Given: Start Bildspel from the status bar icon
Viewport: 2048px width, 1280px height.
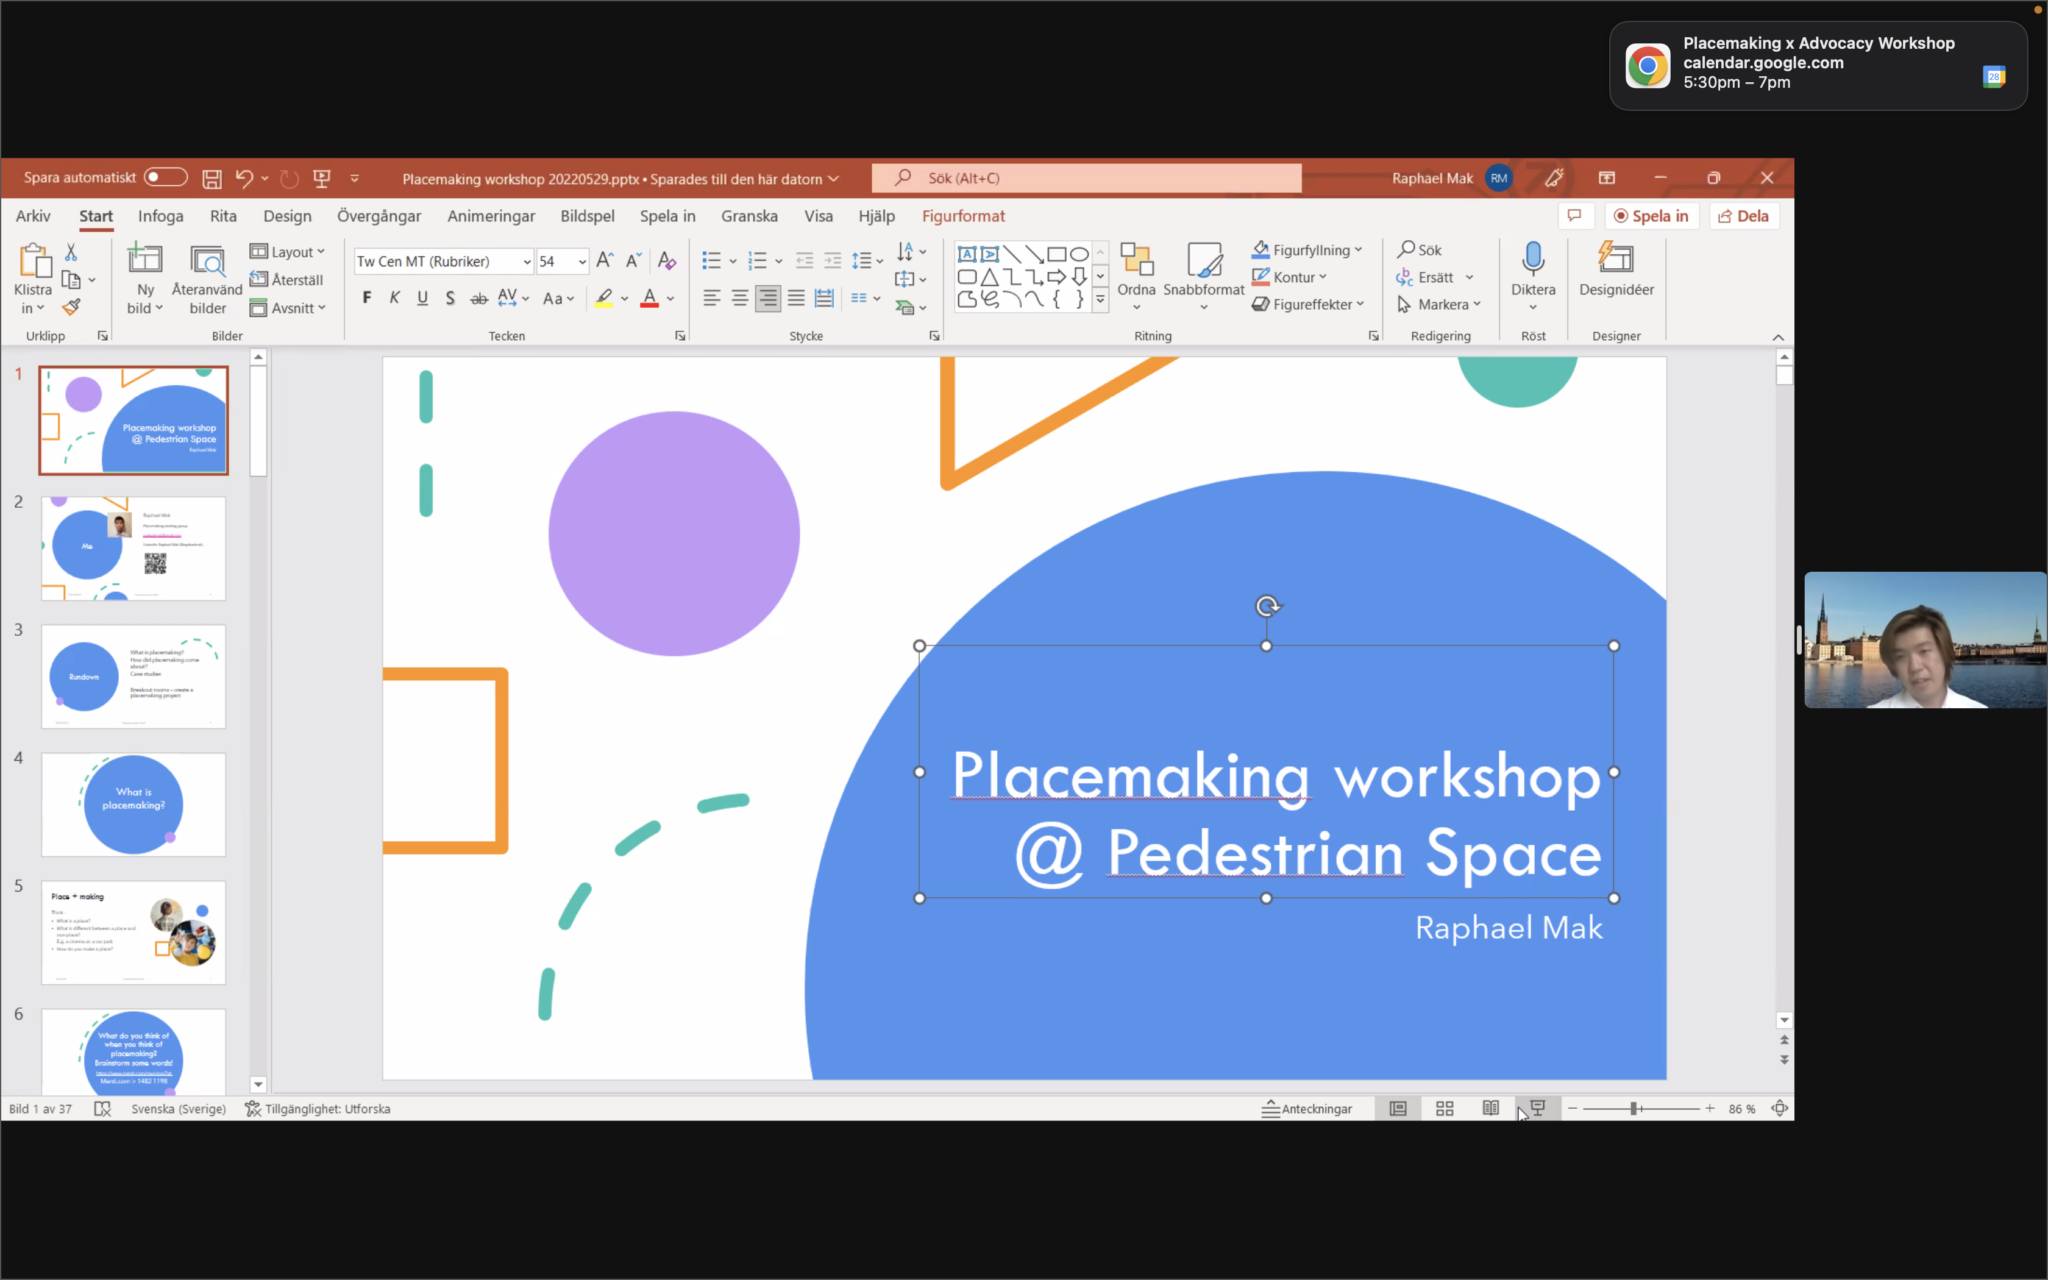Looking at the screenshot, I should pyautogui.click(x=1537, y=1108).
